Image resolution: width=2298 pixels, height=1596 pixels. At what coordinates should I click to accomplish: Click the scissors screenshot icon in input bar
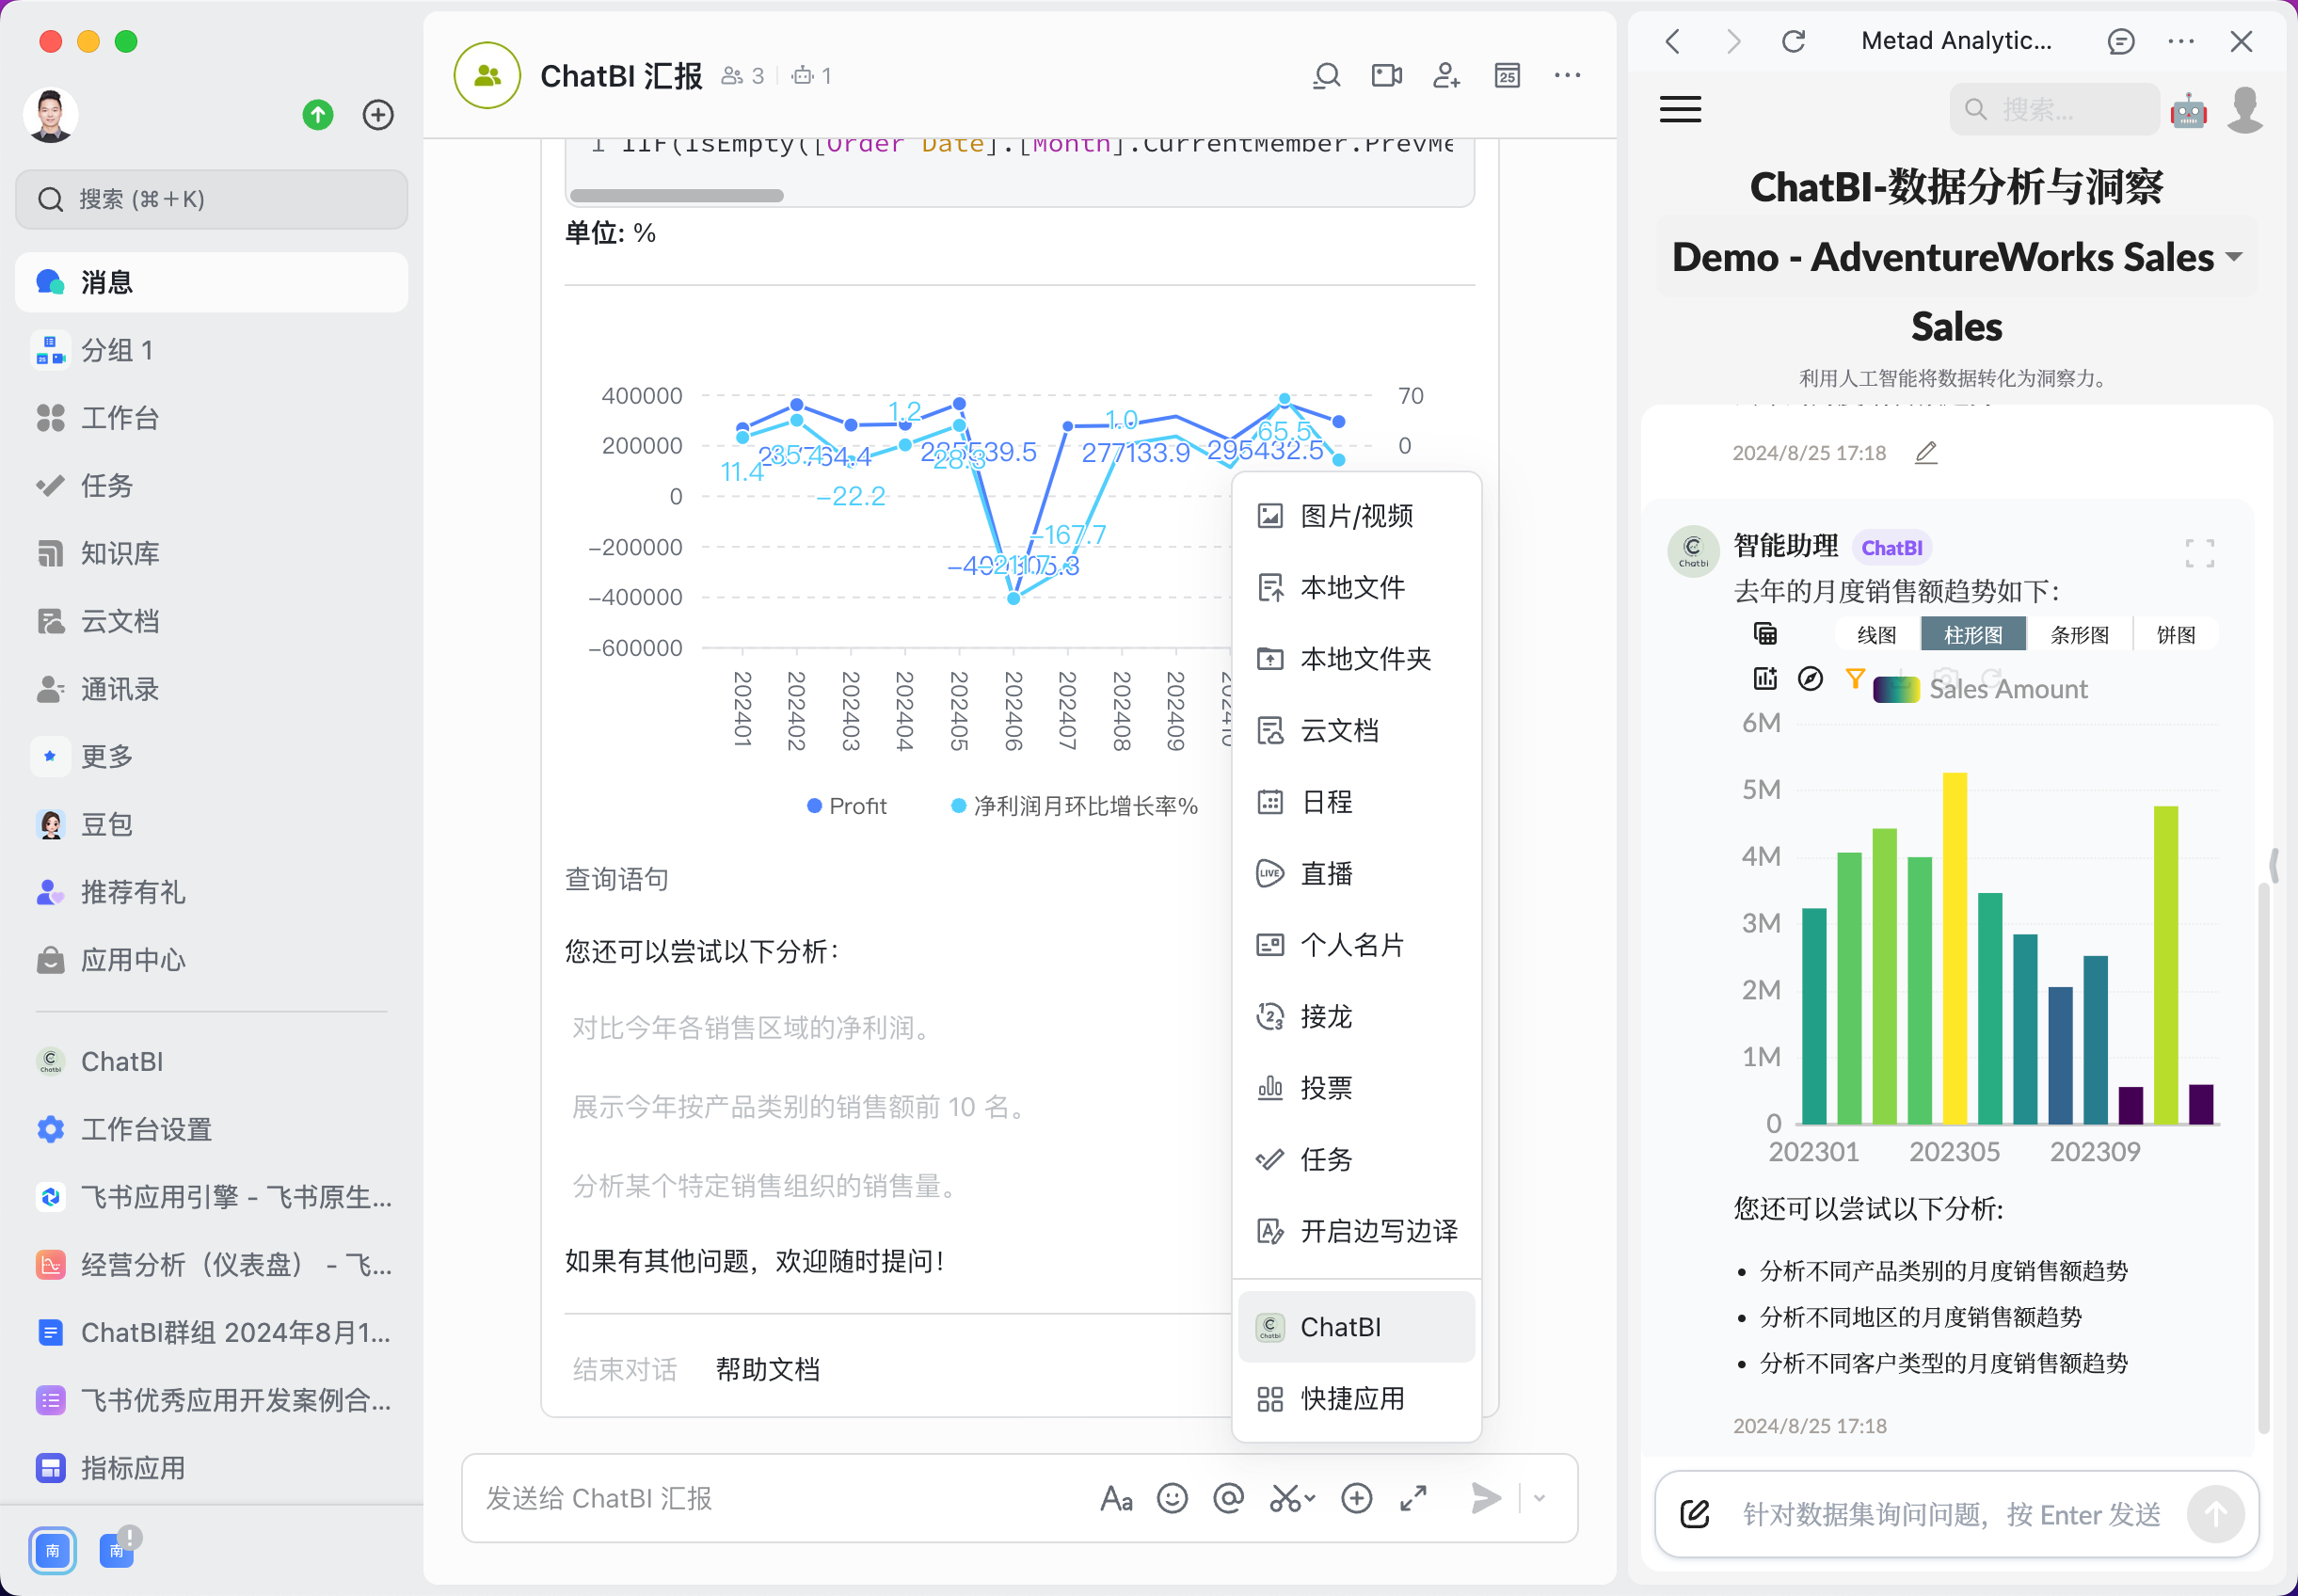pos(1285,1498)
